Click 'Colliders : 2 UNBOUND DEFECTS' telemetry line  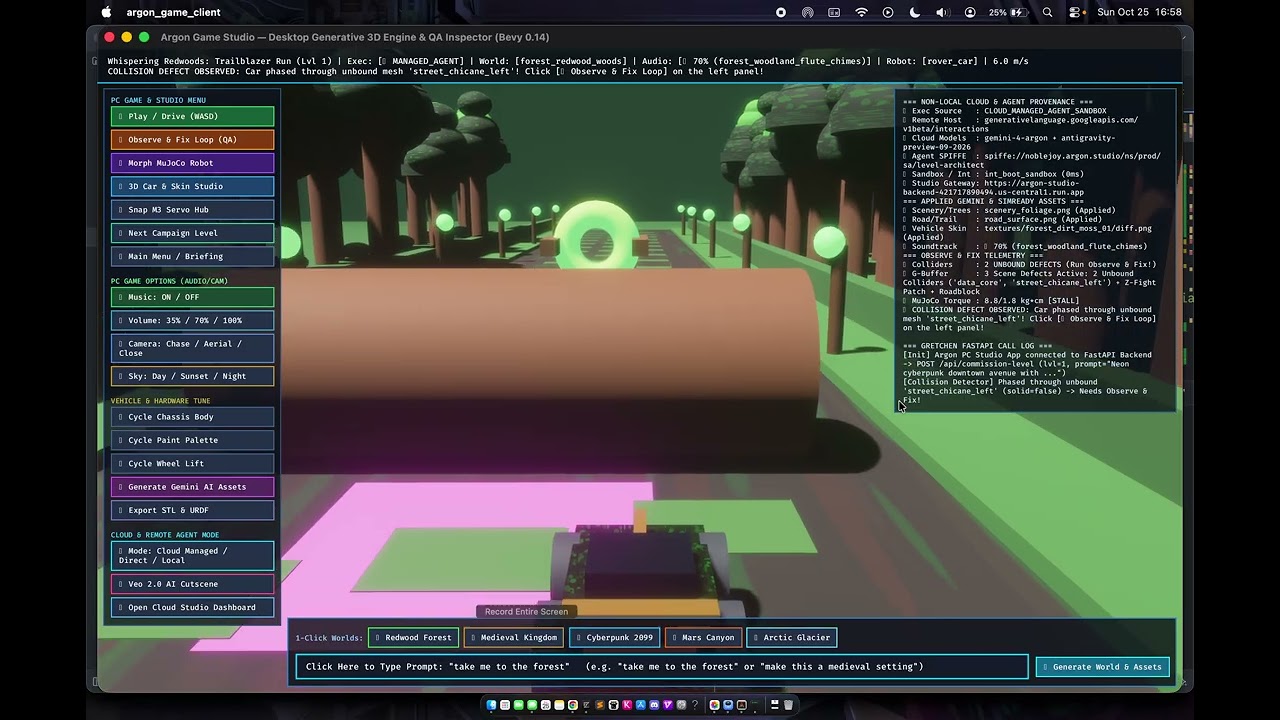coord(1029,264)
